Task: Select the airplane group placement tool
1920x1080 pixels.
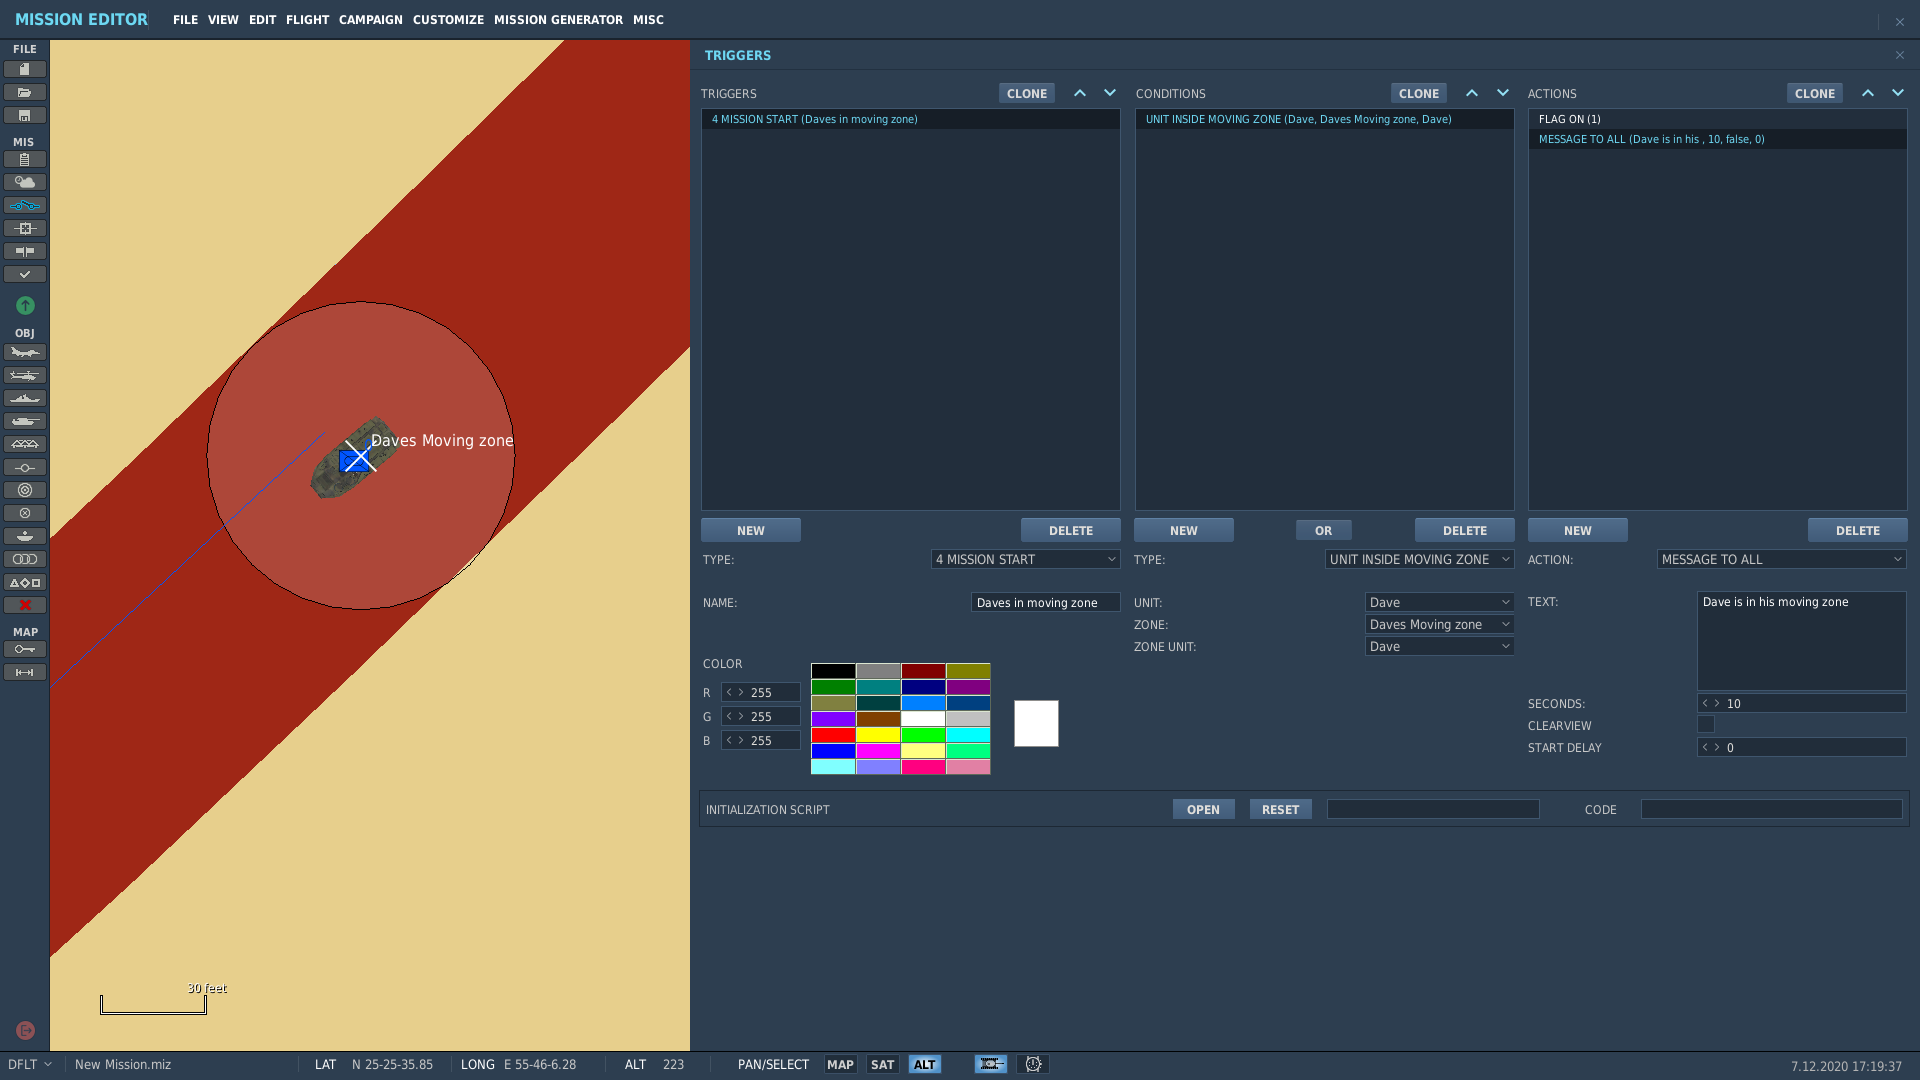Action: click(25, 352)
